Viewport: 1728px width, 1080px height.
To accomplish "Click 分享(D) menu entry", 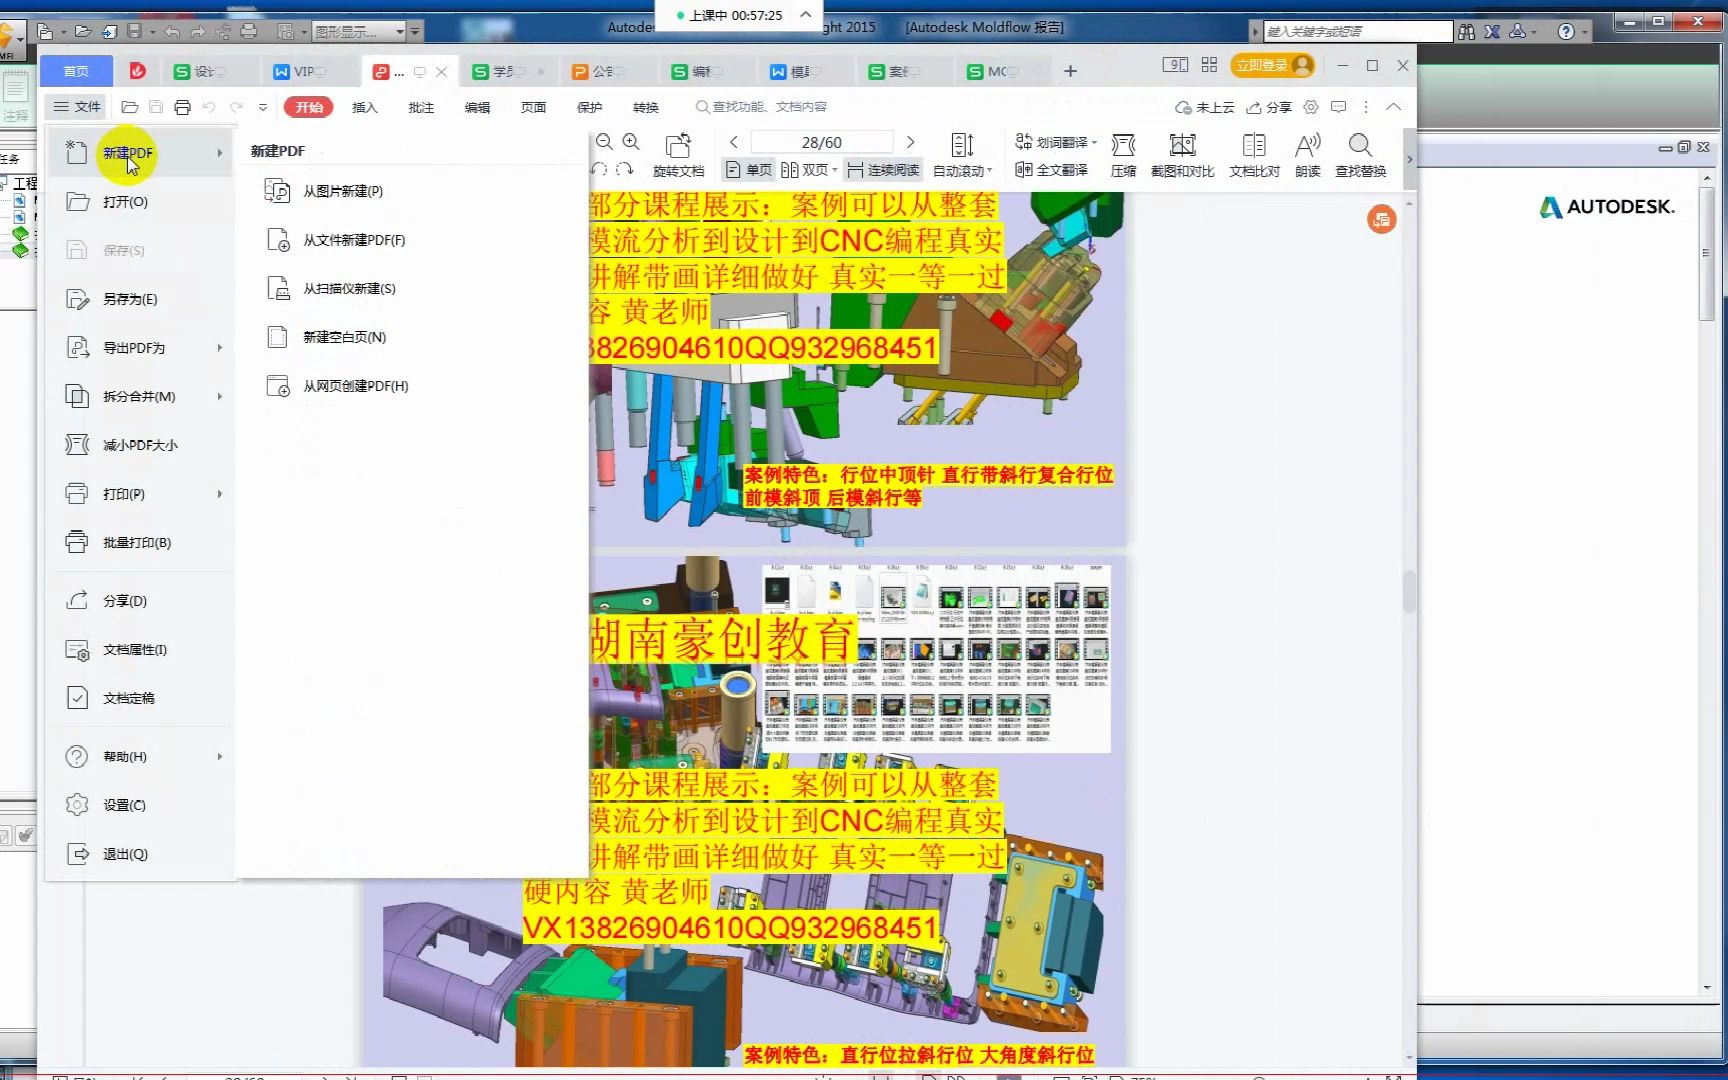I will point(140,601).
